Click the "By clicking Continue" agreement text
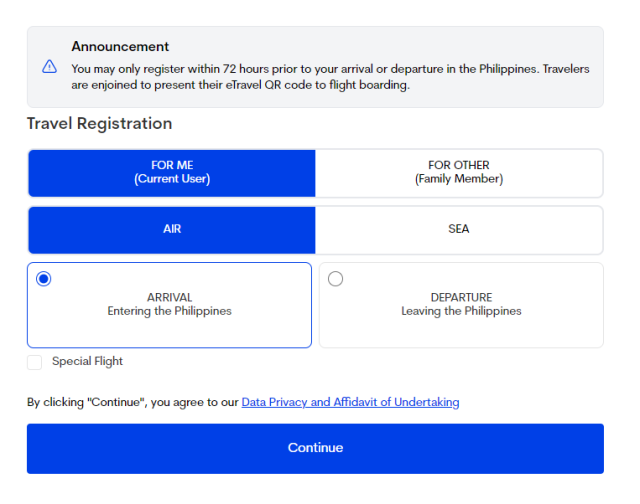Viewport: 640px width, 504px height. tap(133, 402)
